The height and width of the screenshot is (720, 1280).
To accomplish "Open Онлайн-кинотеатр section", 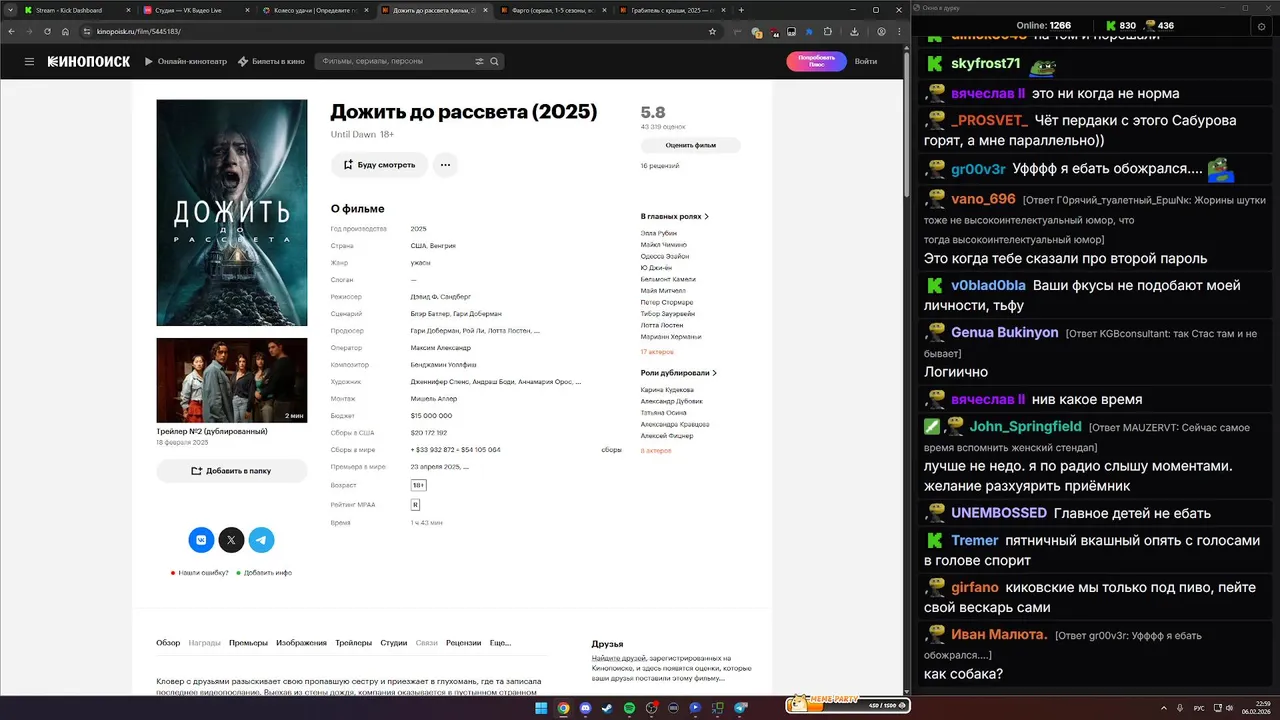I will 185,61.
